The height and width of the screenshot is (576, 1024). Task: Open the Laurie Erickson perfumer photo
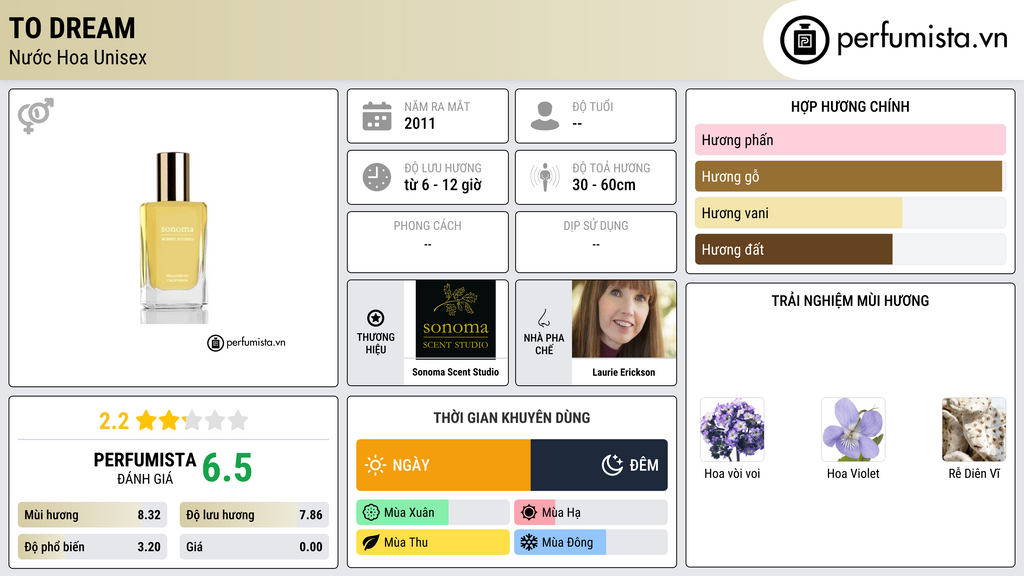pos(624,319)
